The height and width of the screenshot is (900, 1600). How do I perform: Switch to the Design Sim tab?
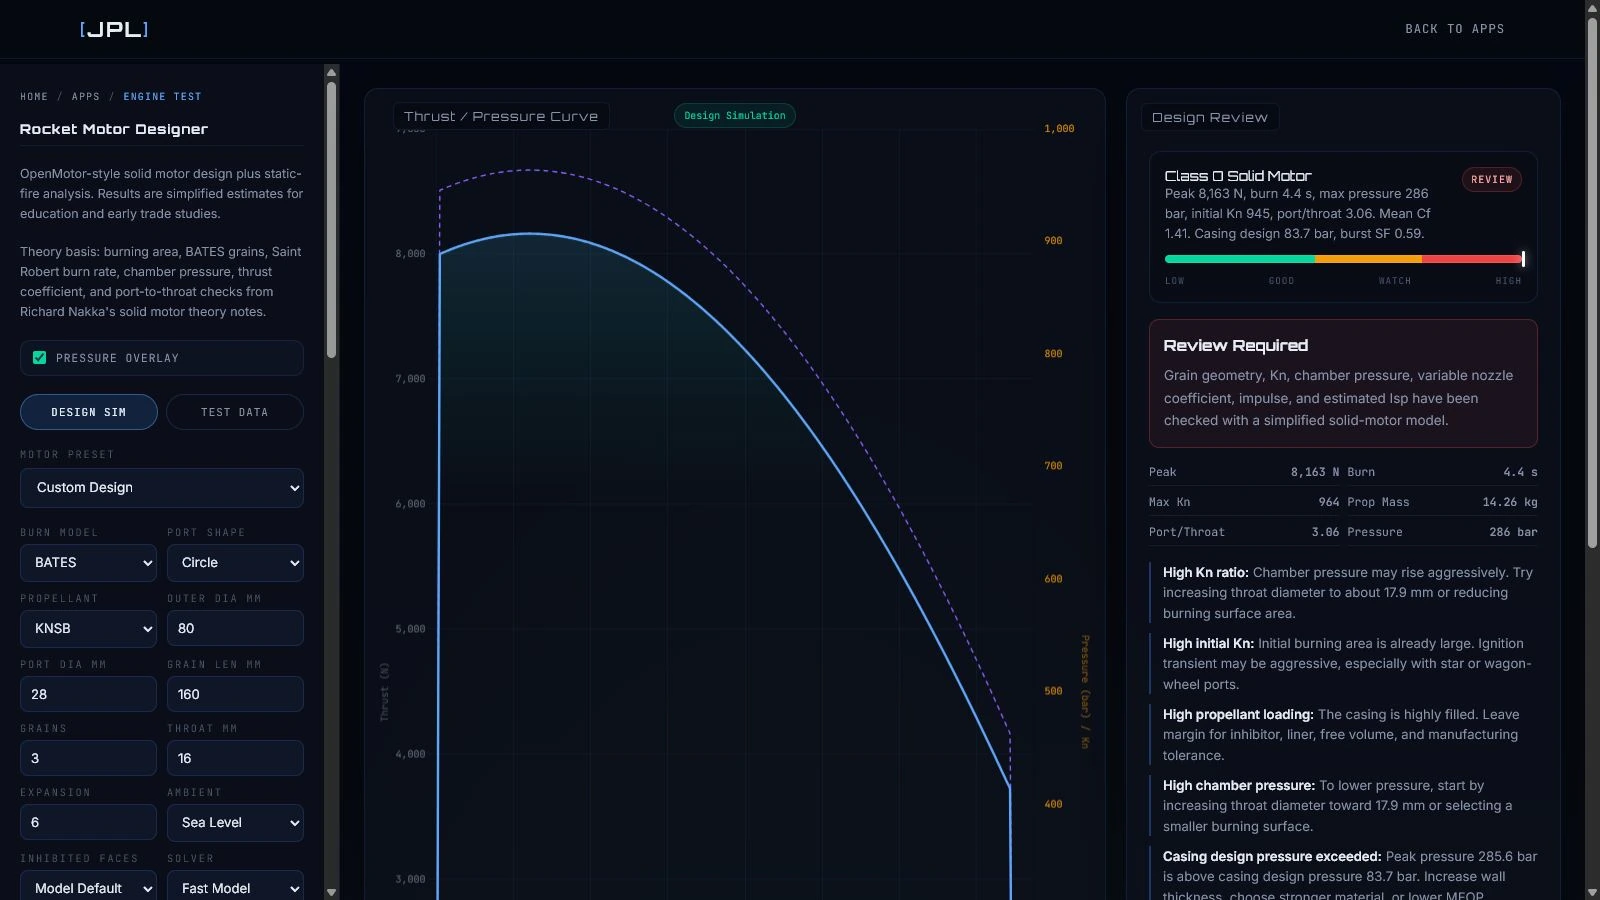(89, 412)
